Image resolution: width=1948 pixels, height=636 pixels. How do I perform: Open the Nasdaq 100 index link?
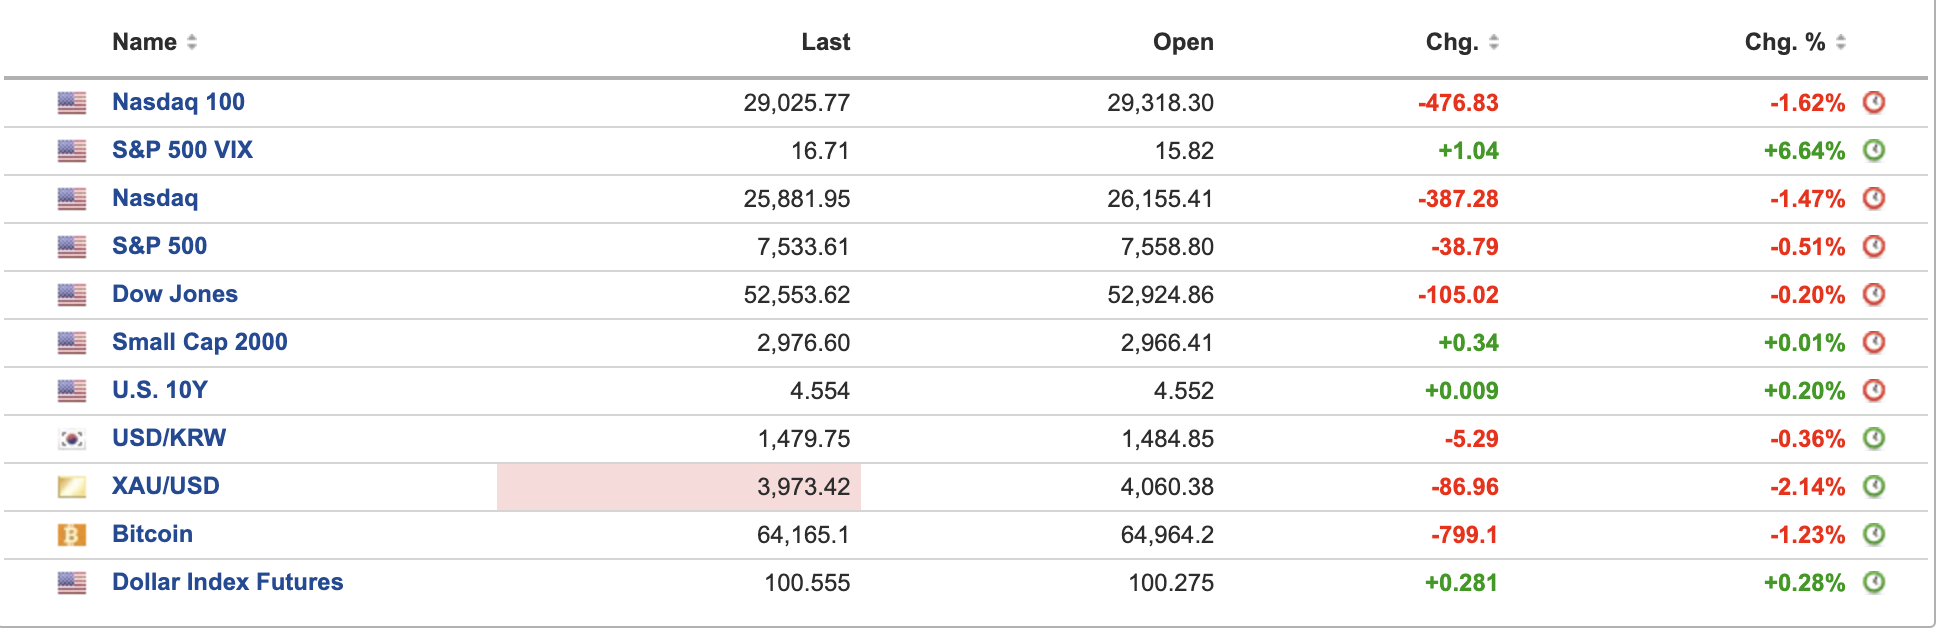pyautogui.click(x=178, y=102)
